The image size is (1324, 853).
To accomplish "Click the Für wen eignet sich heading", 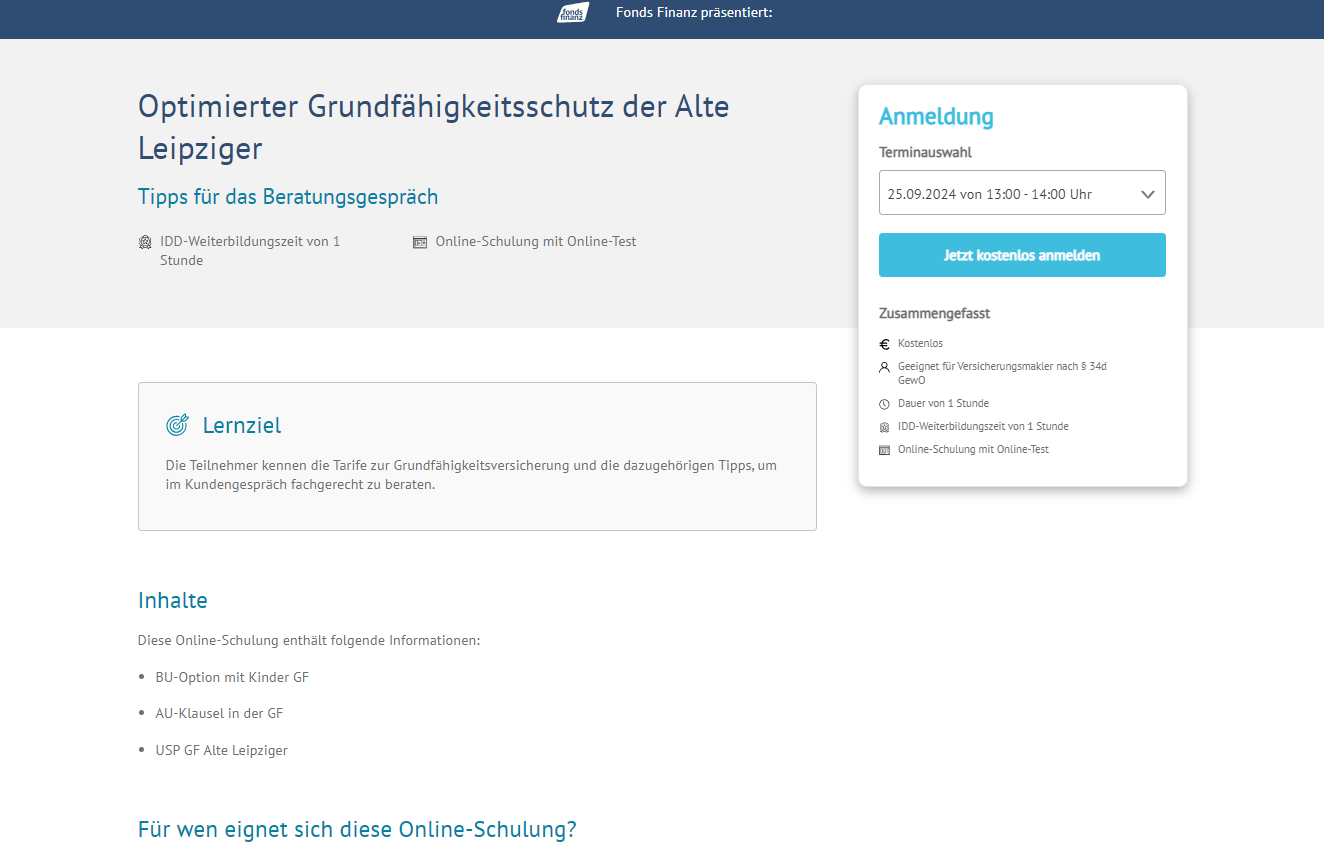I will click(x=357, y=830).
